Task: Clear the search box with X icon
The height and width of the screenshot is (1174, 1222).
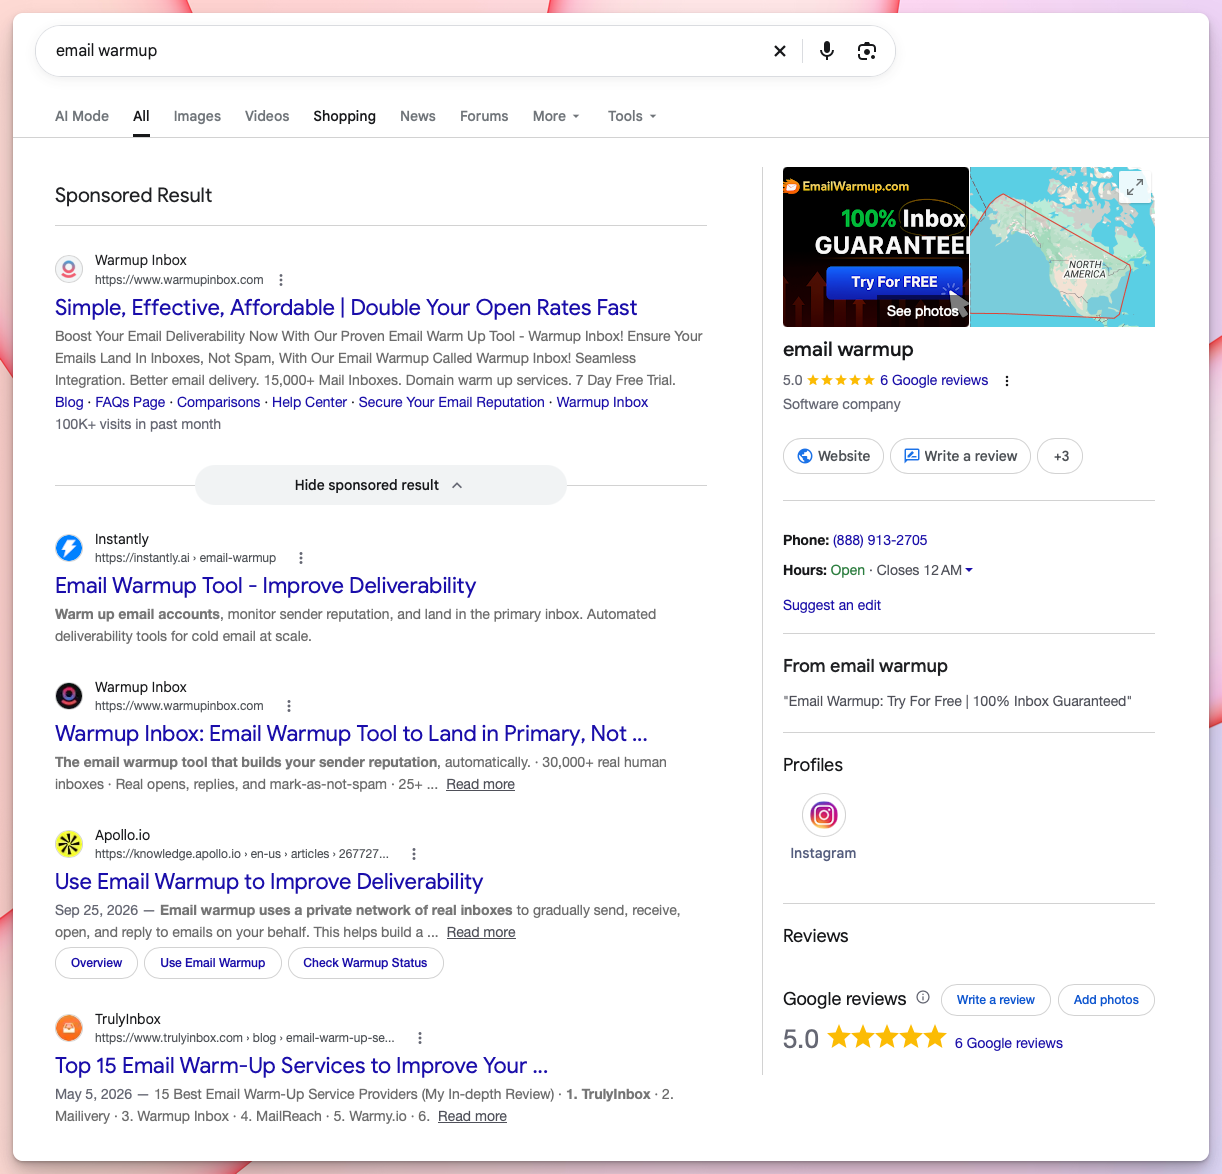Action: (780, 51)
